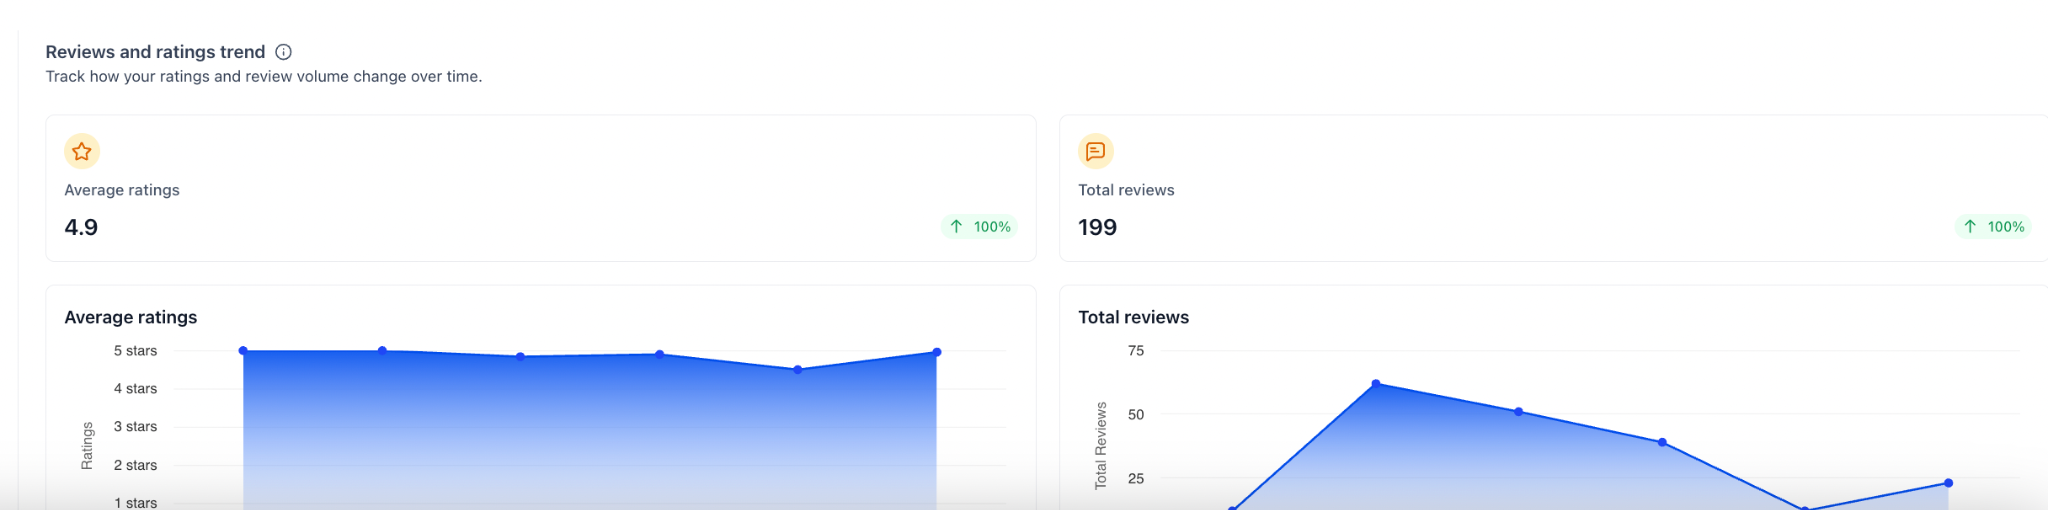This screenshot has height=510, width=2048.
Task: Click the chat bubble icon in Total reviews card
Action: [1096, 151]
